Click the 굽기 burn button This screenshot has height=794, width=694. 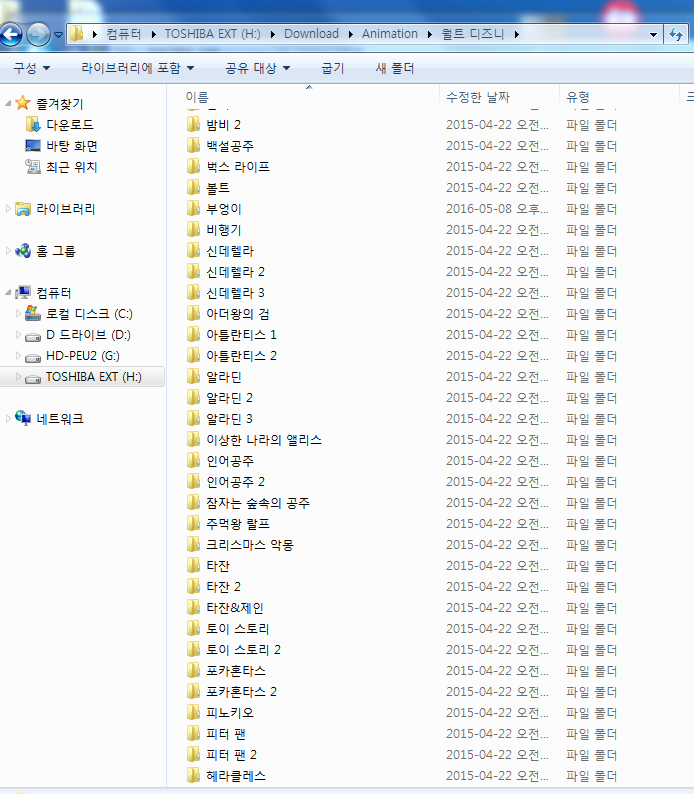pos(332,69)
